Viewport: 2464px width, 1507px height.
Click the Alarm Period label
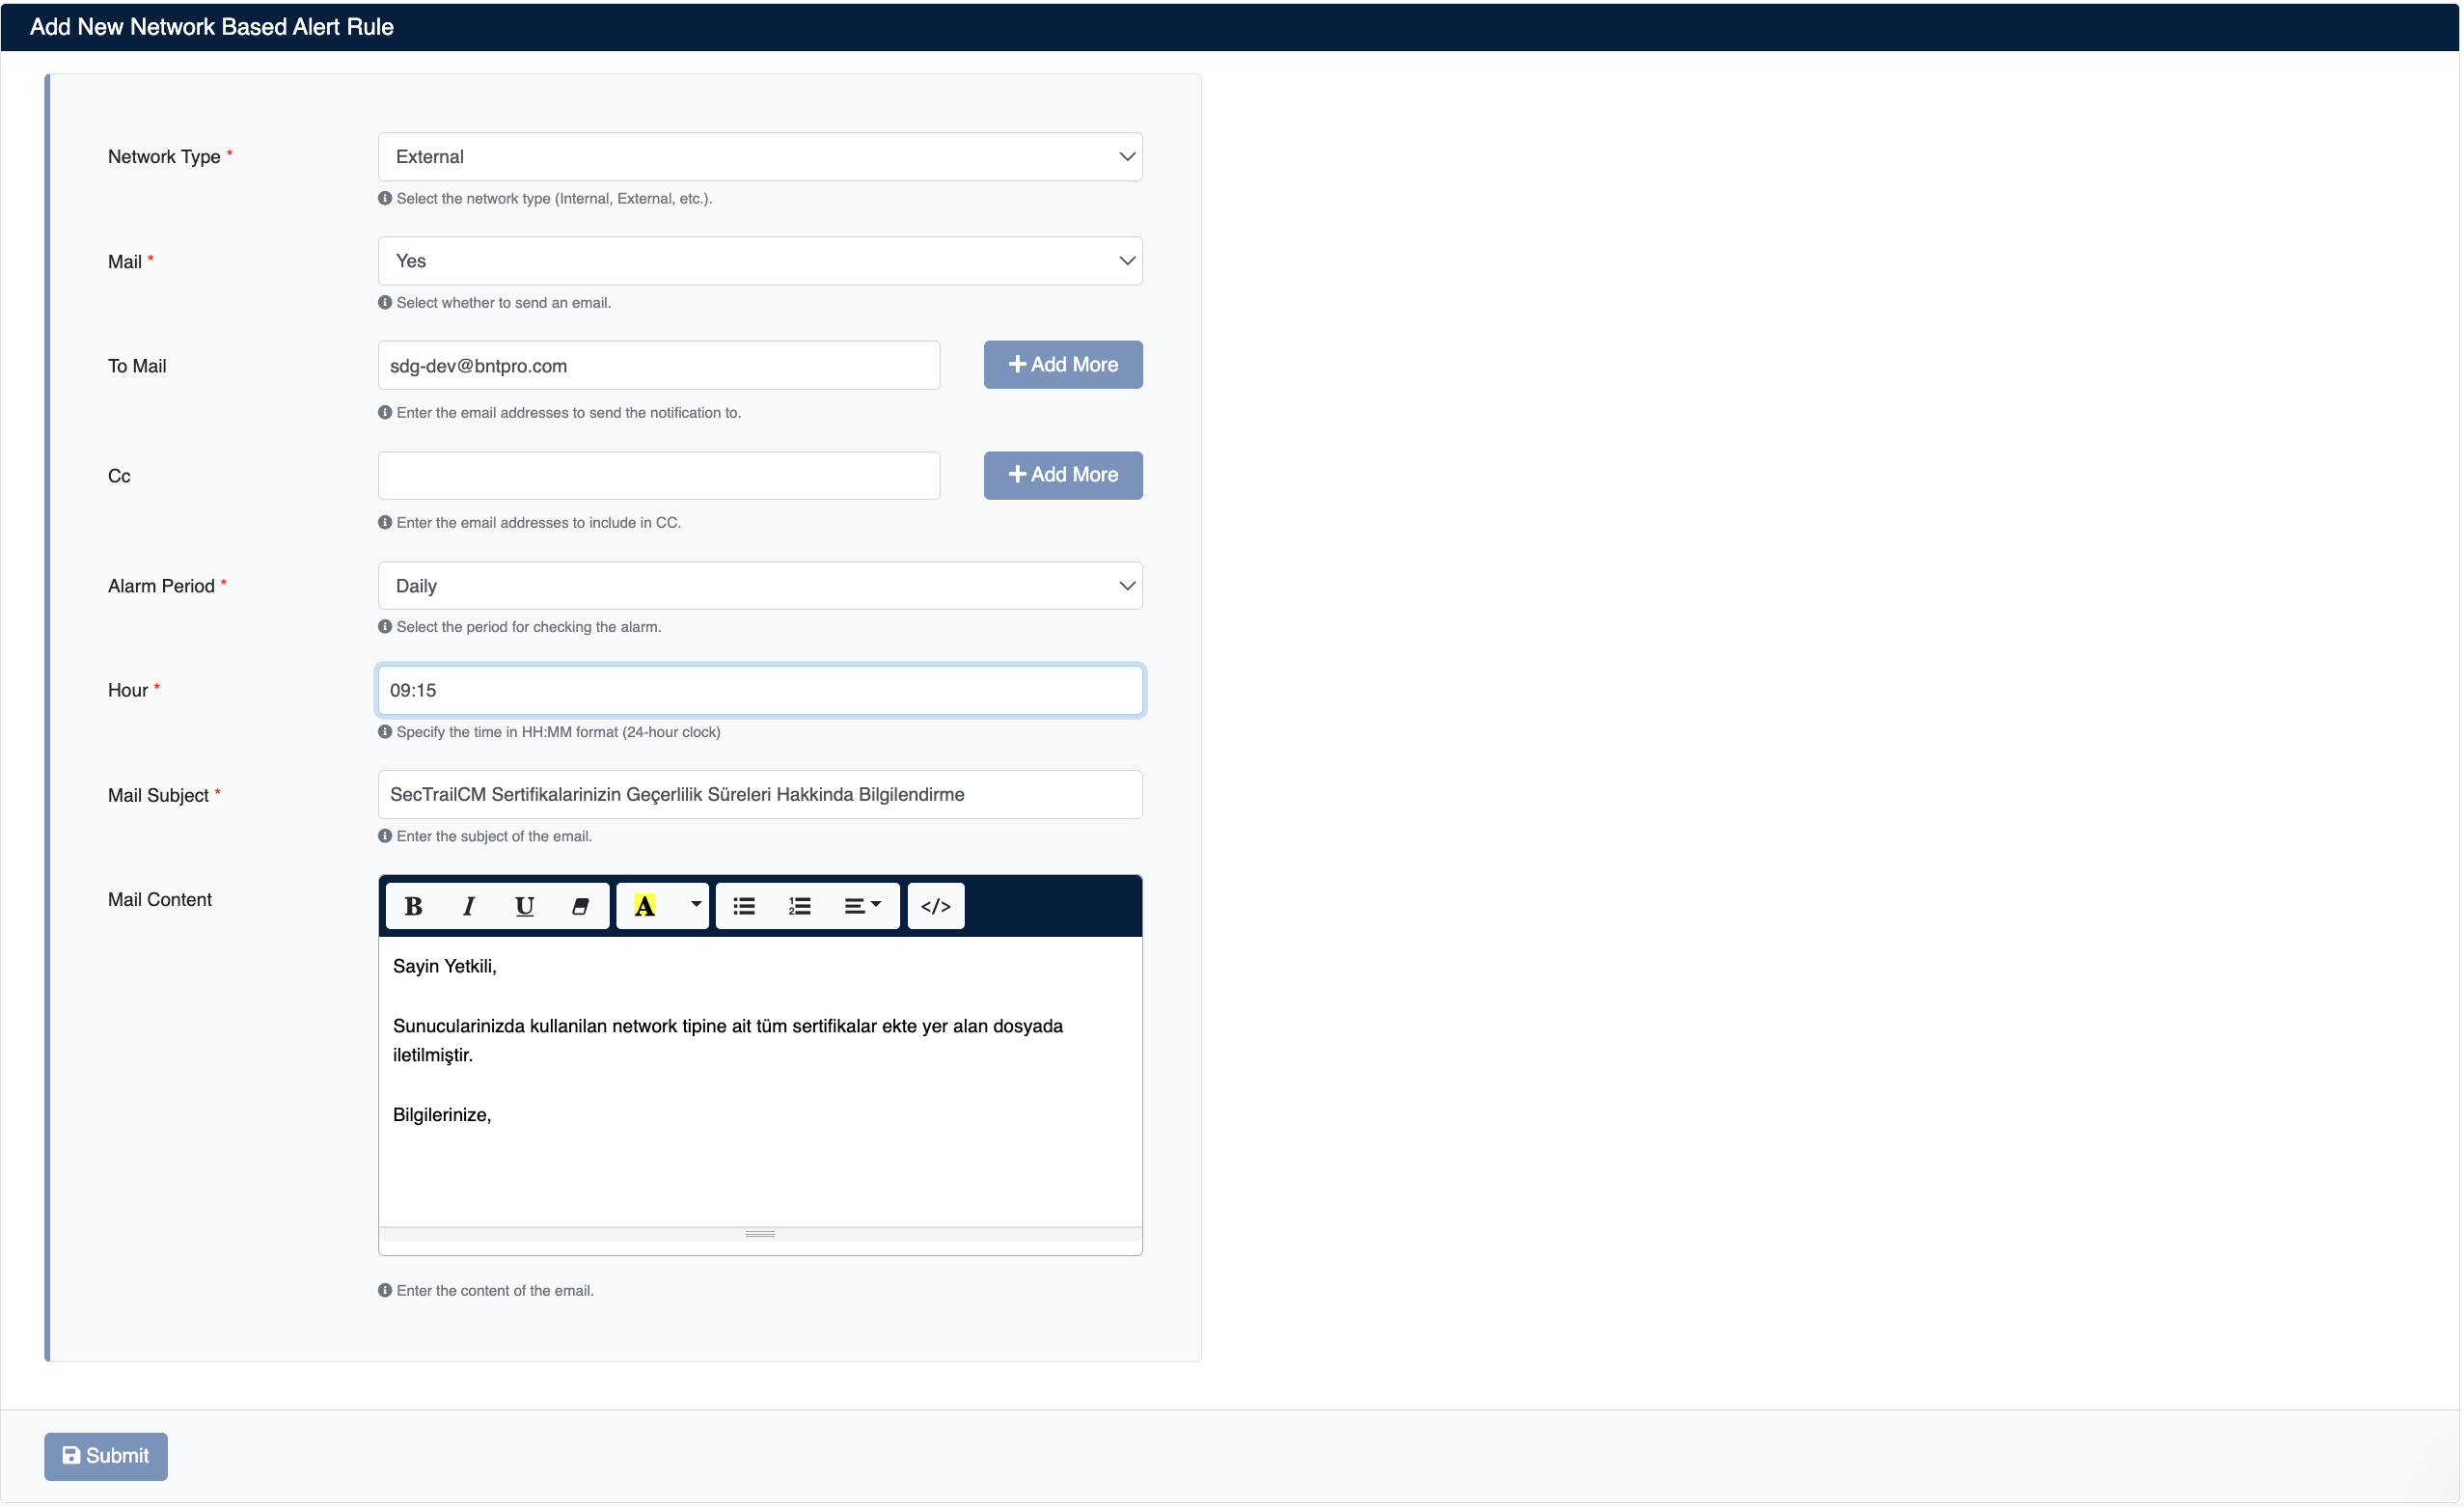tap(161, 586)
